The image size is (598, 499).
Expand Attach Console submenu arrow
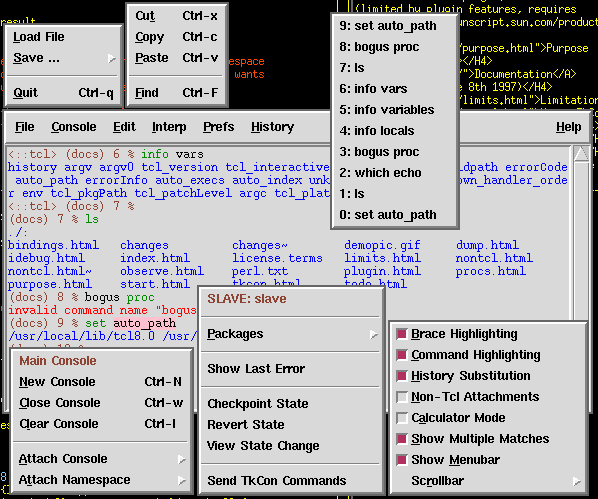click(x=182, y=460)
